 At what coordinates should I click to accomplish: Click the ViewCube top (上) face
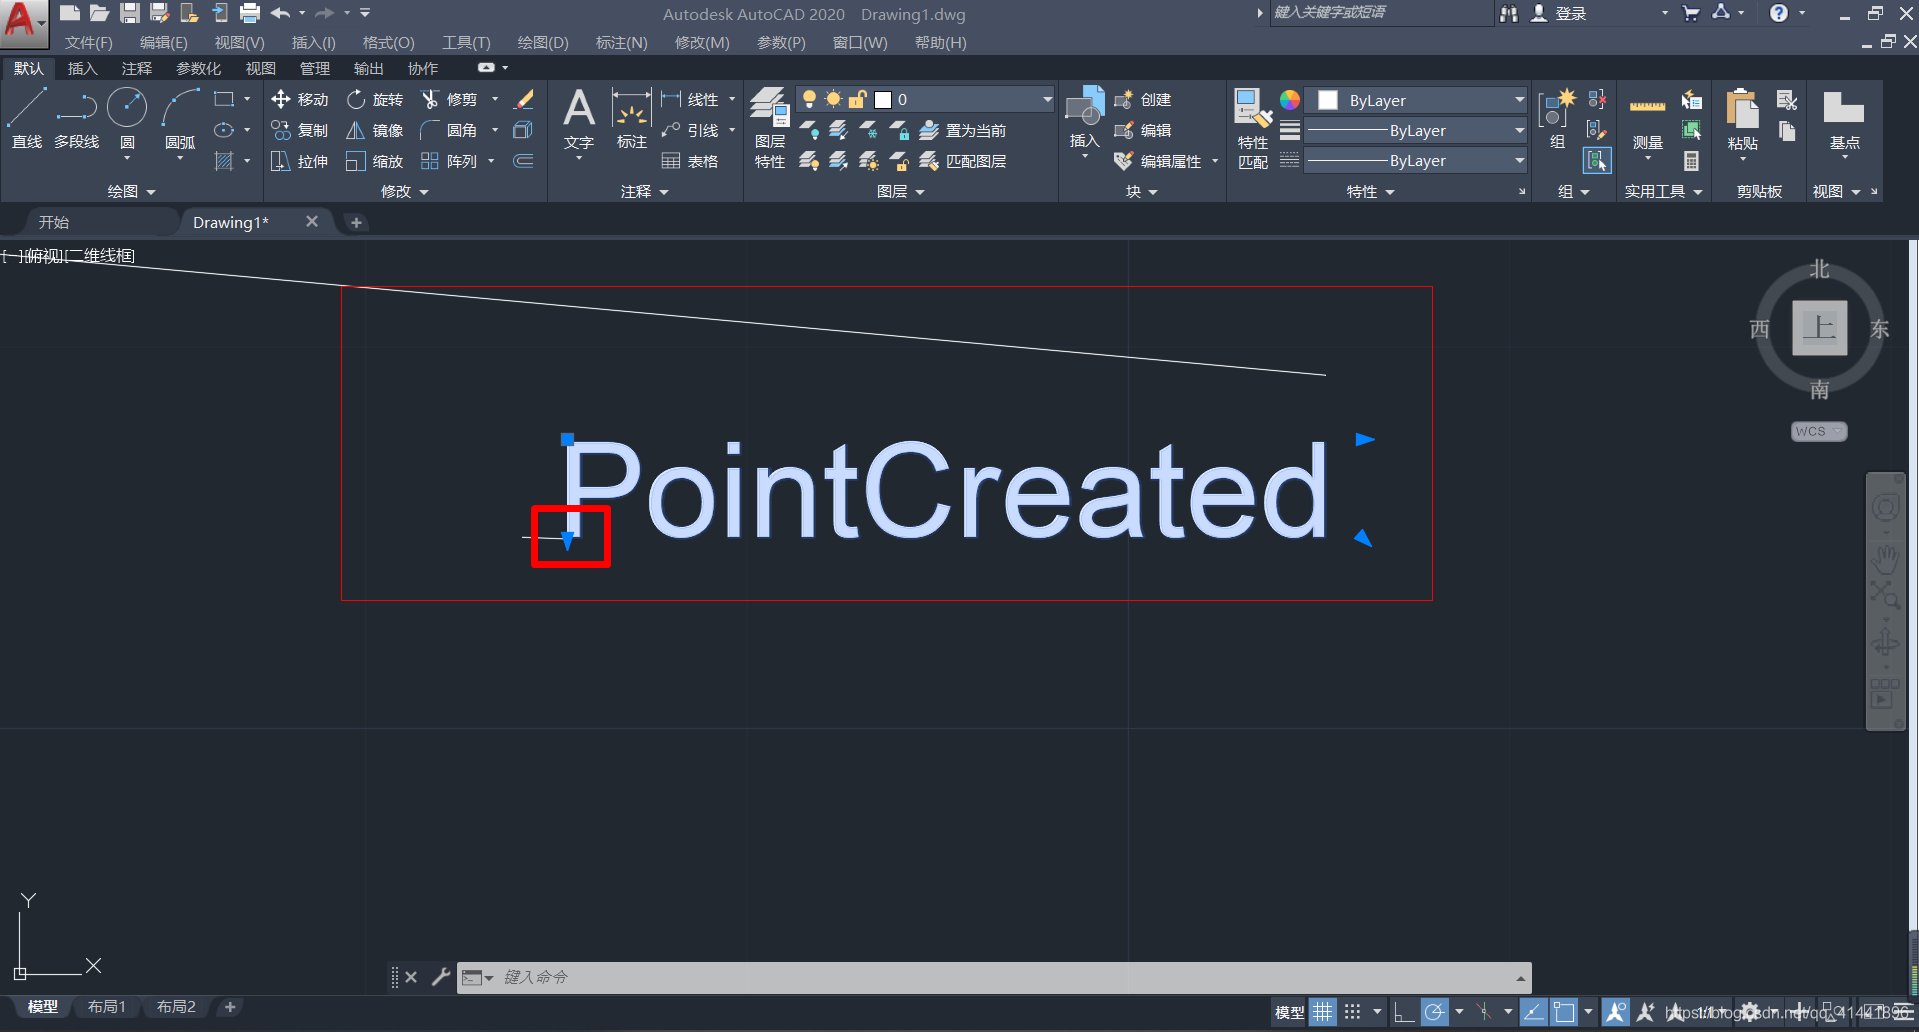pyautogui.click(x=1819, y=327)
